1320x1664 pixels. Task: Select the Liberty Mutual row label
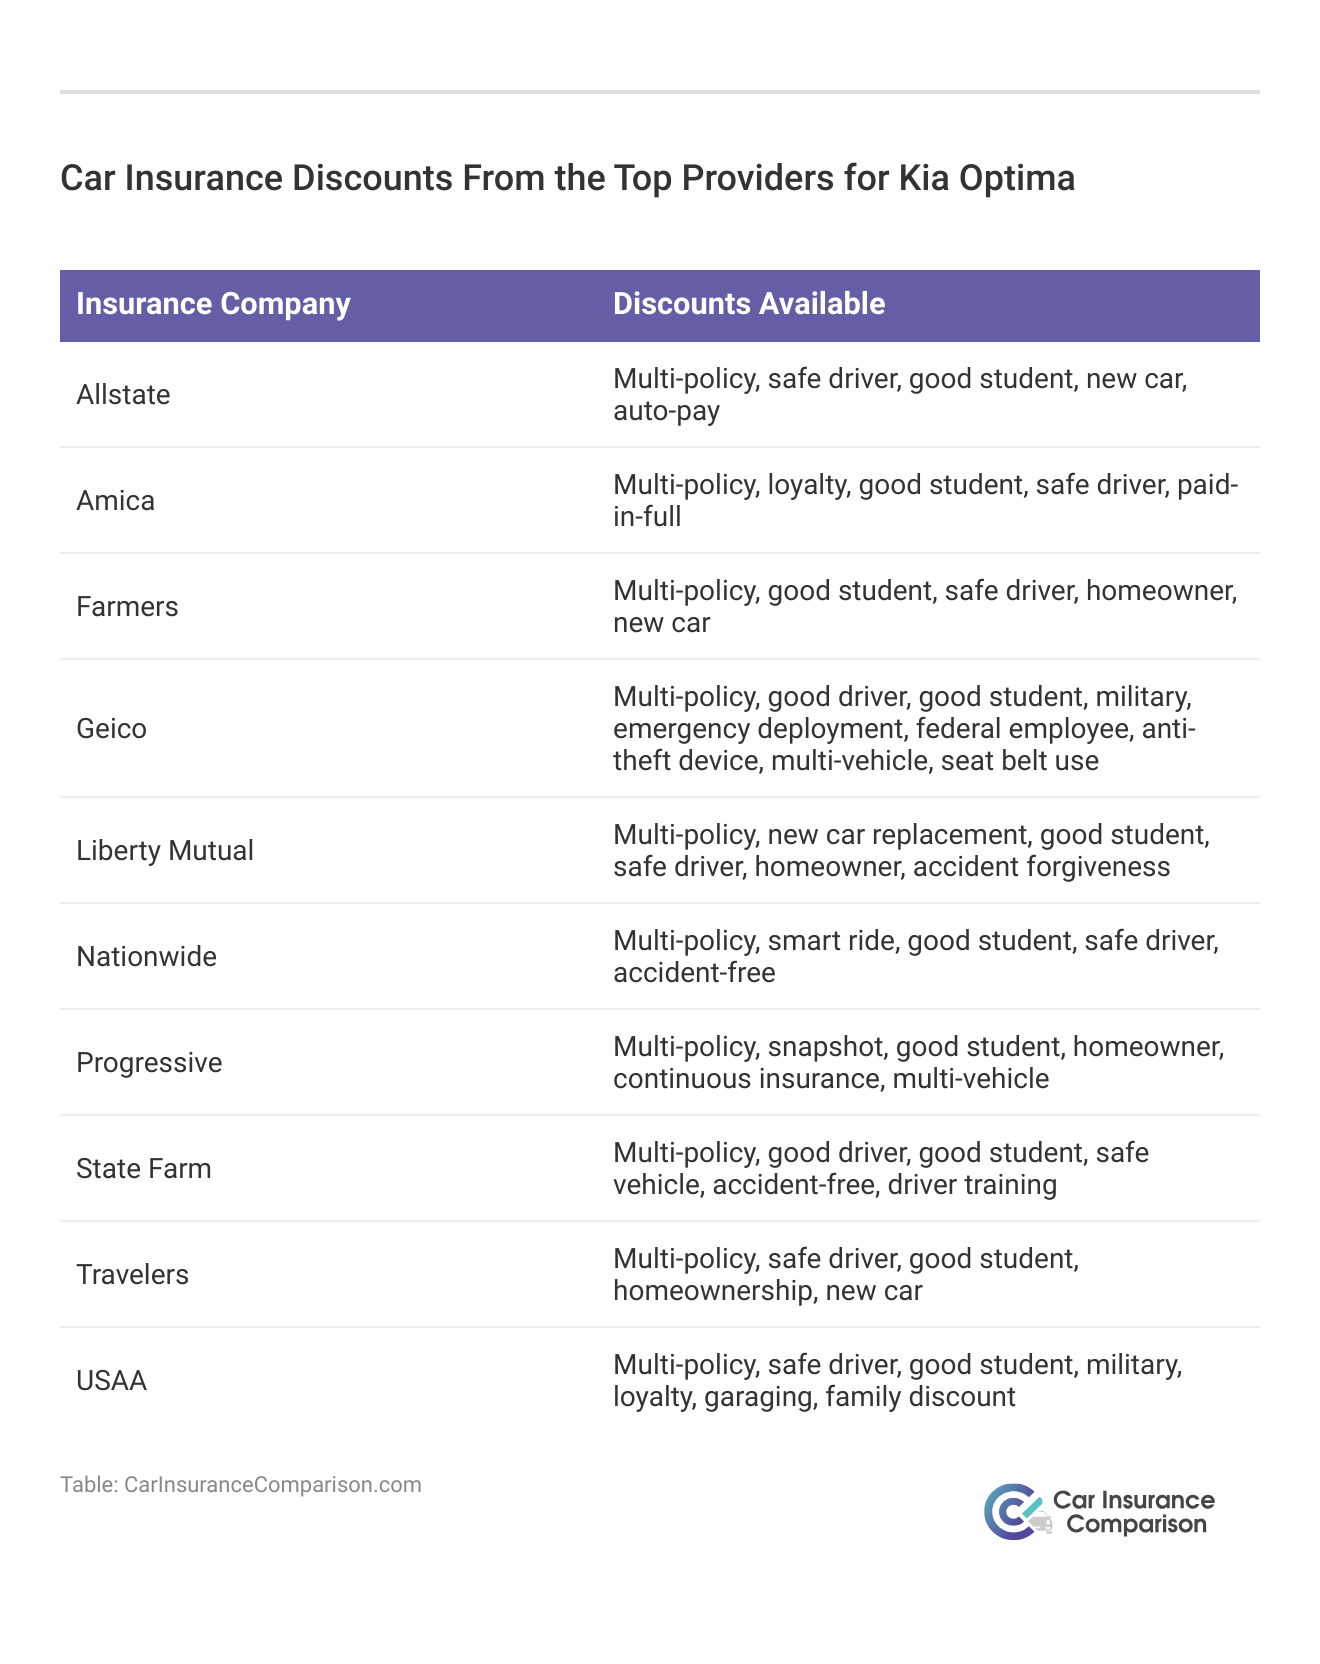pyautogui.click(x=165, y=850)
